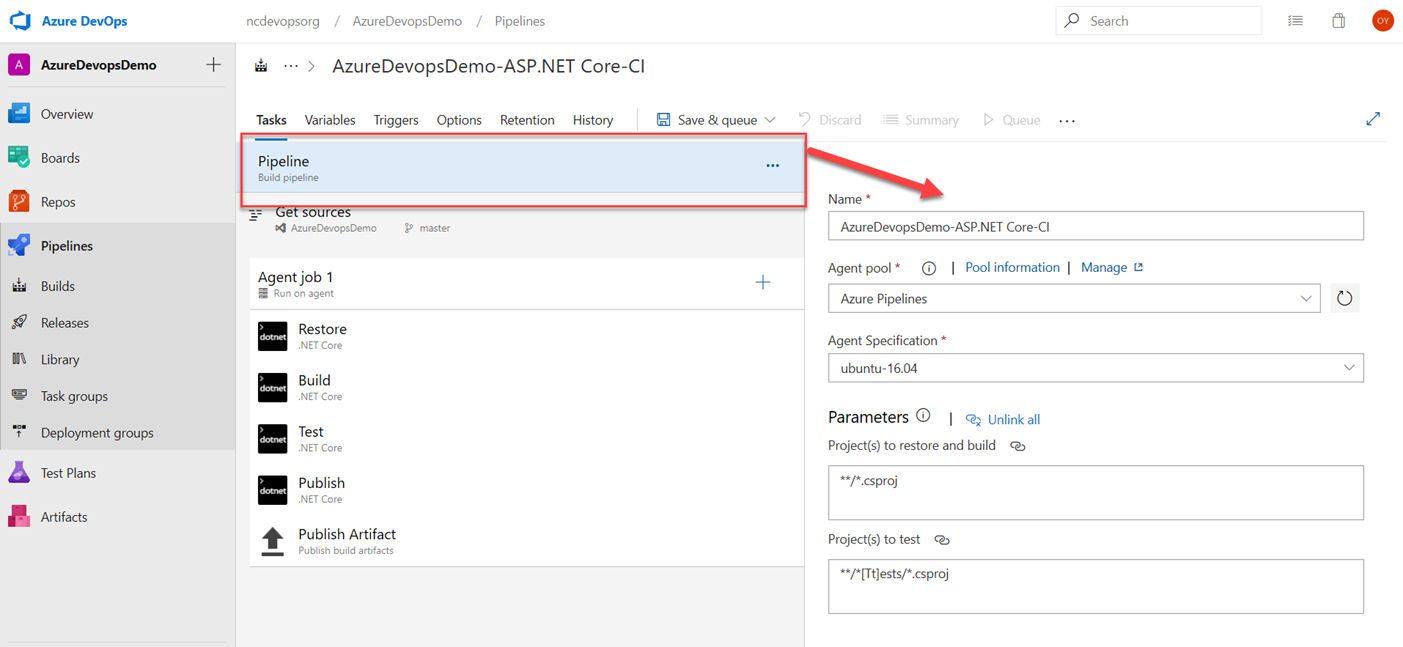Switch to the Variables tab
Image resolution: width=1403 pixels, height=647 pixels.
tap(330, 120)
